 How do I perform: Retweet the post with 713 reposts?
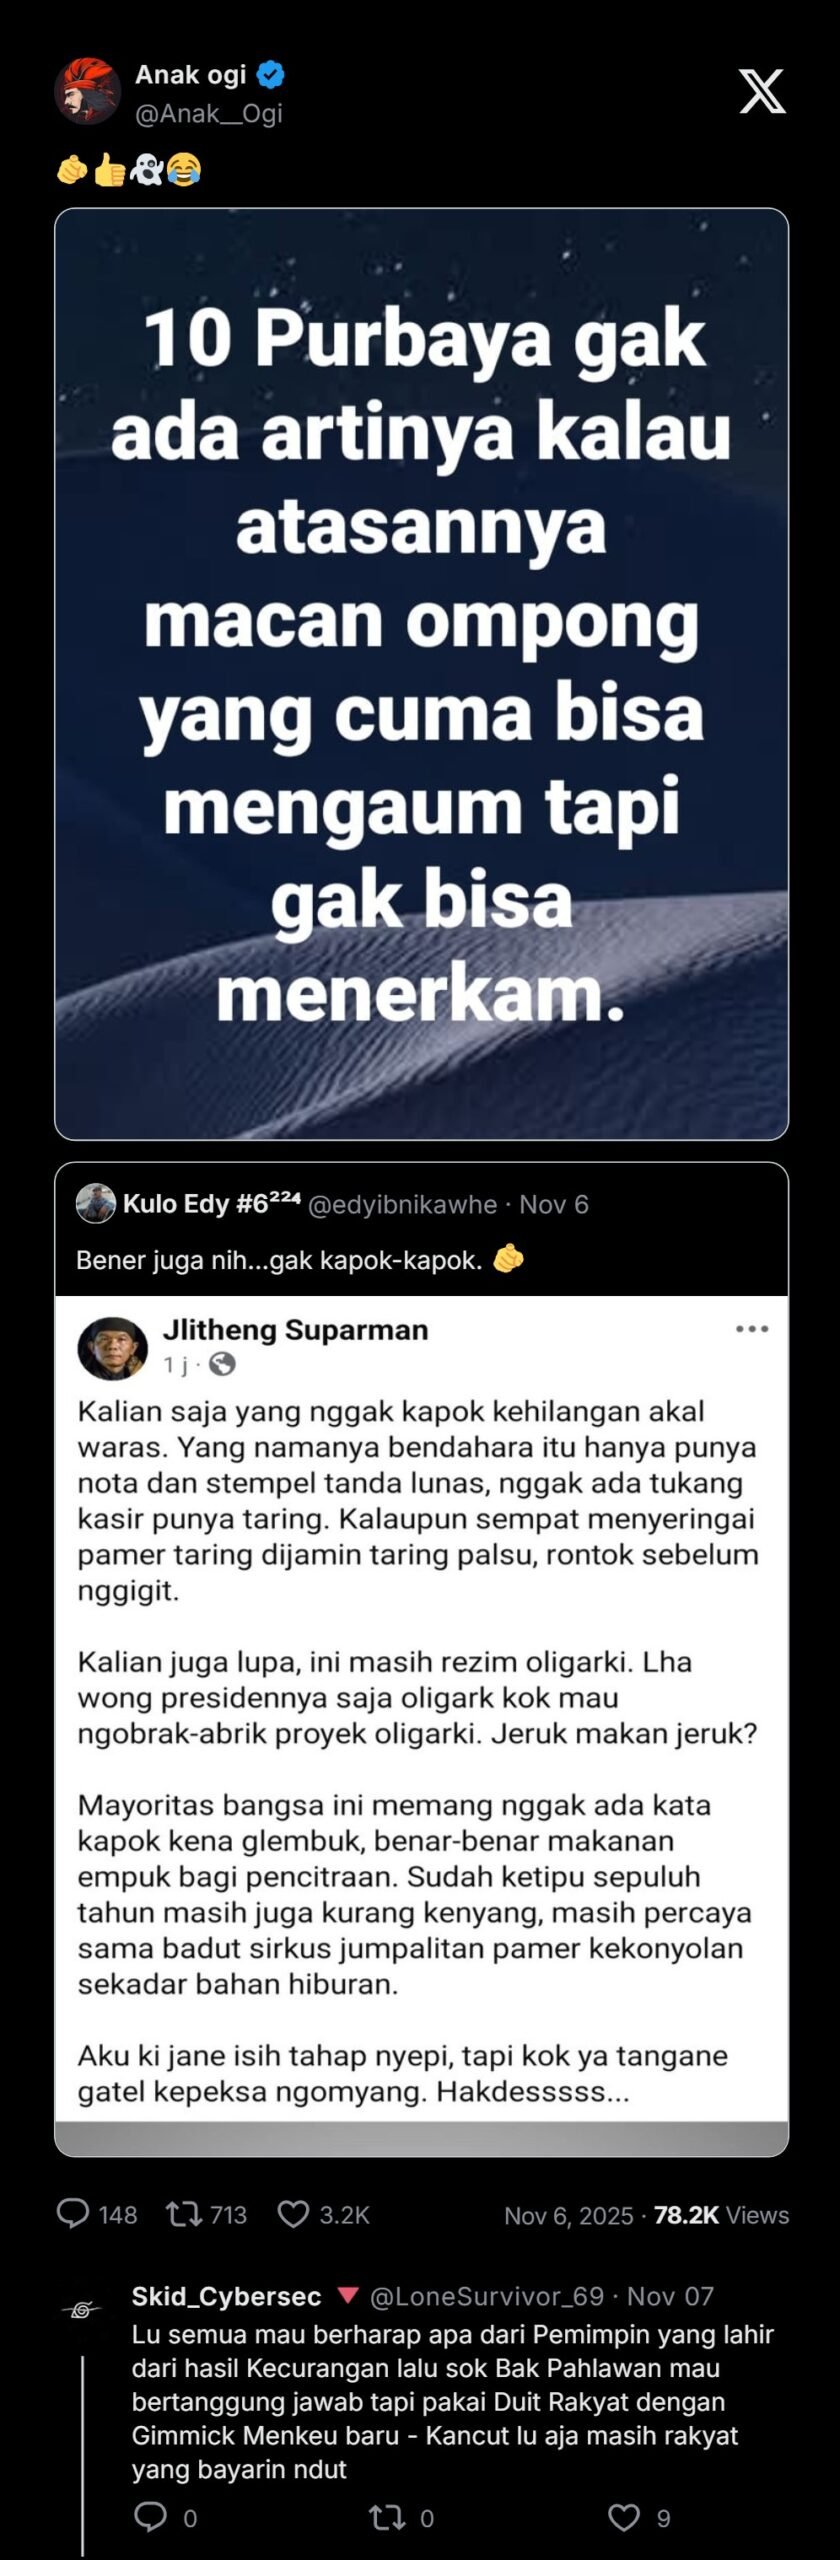click(184, 2213)
